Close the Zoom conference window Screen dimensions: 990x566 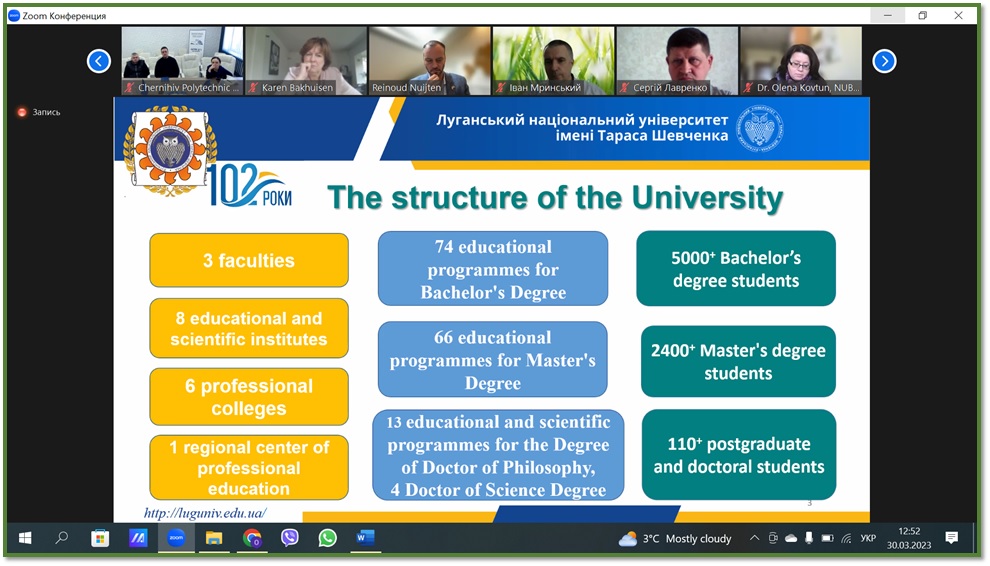(x=958, y=16)
